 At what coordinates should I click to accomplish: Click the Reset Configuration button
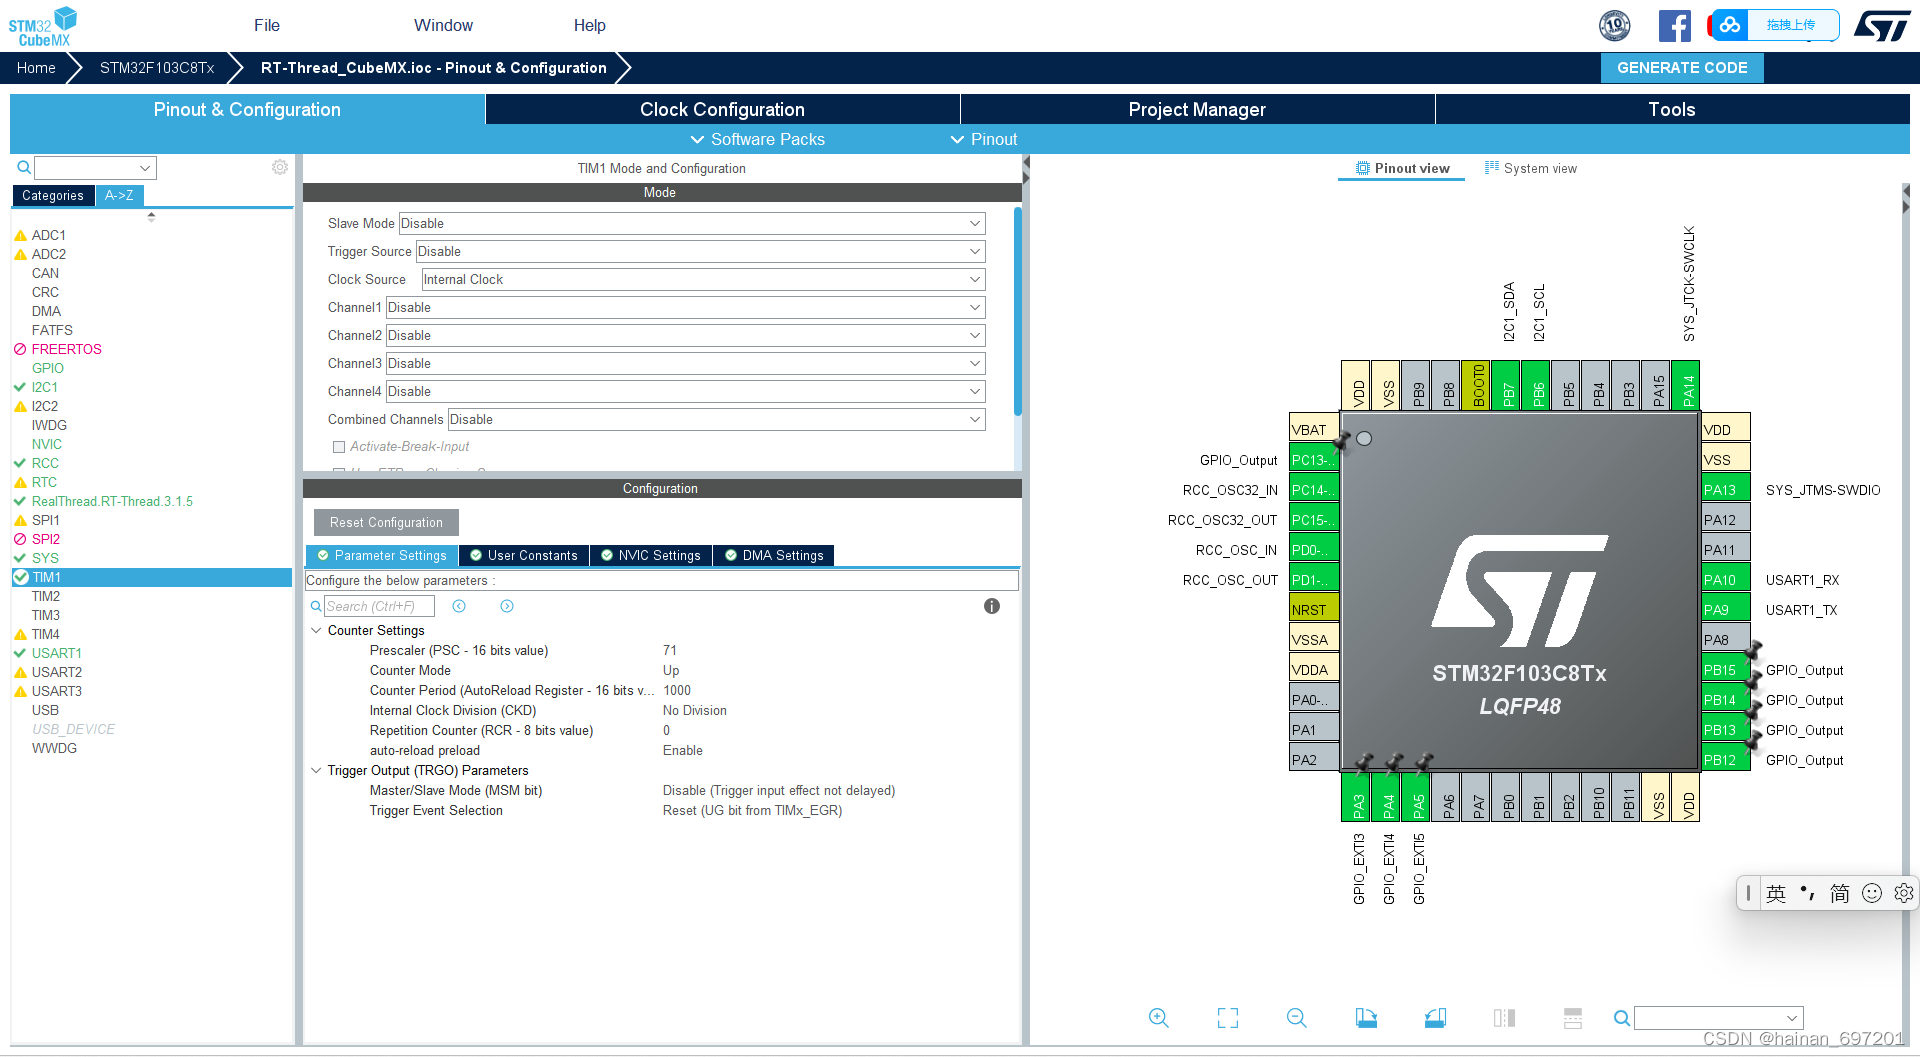[386, 522]
